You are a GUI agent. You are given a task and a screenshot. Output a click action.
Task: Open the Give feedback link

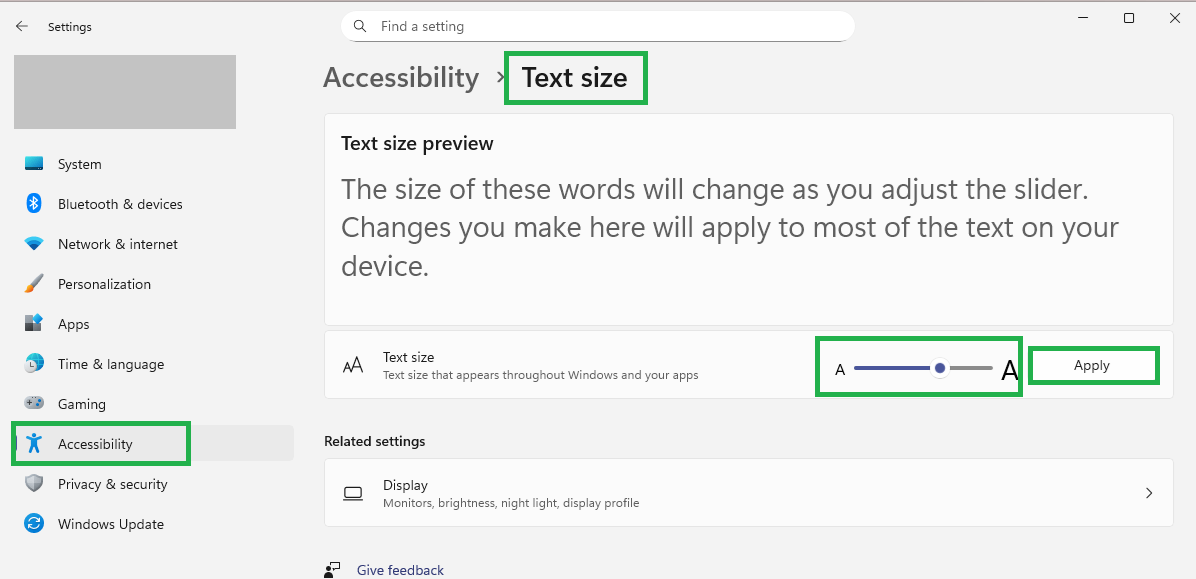pos(400,570)
